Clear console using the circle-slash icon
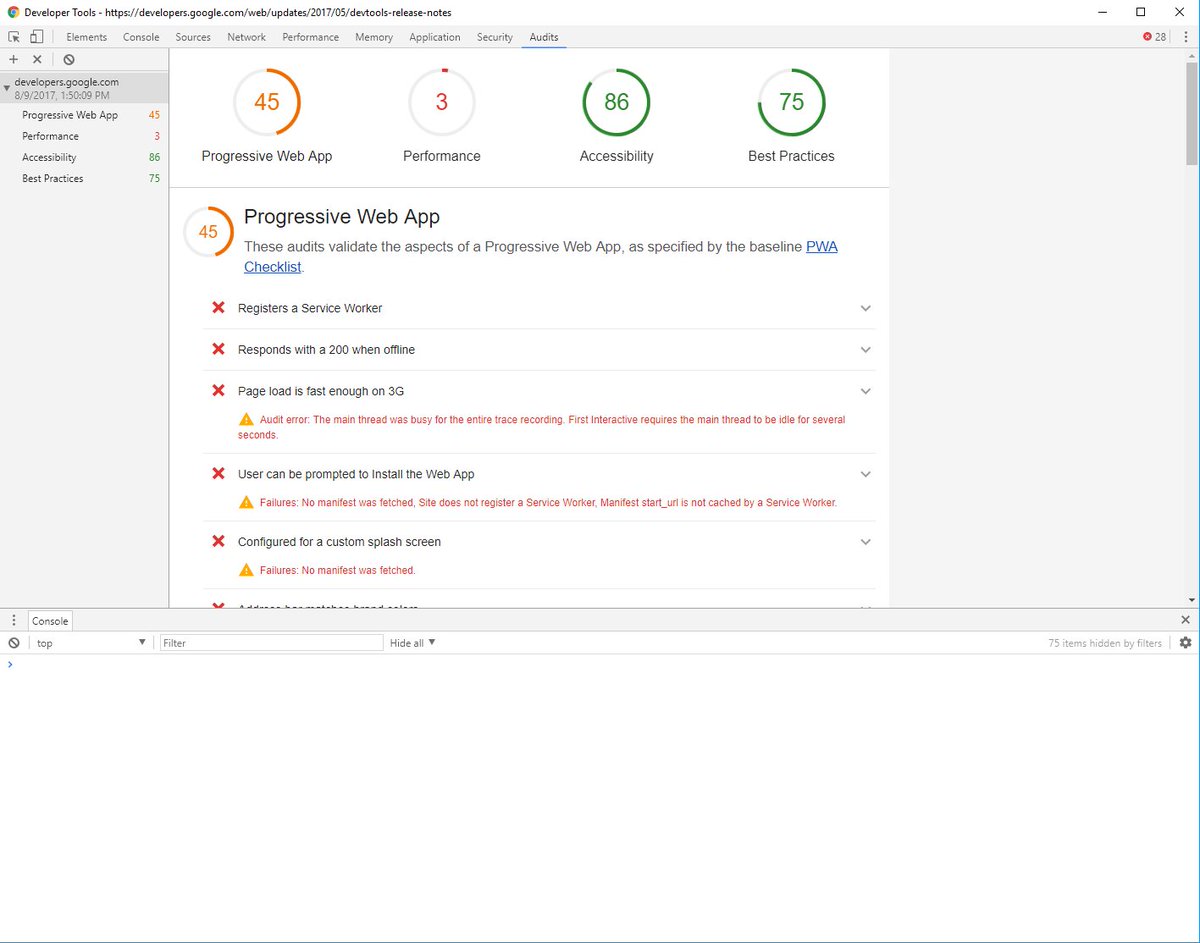This screenshot has width=1200, height=943. (x=14, y=643)
